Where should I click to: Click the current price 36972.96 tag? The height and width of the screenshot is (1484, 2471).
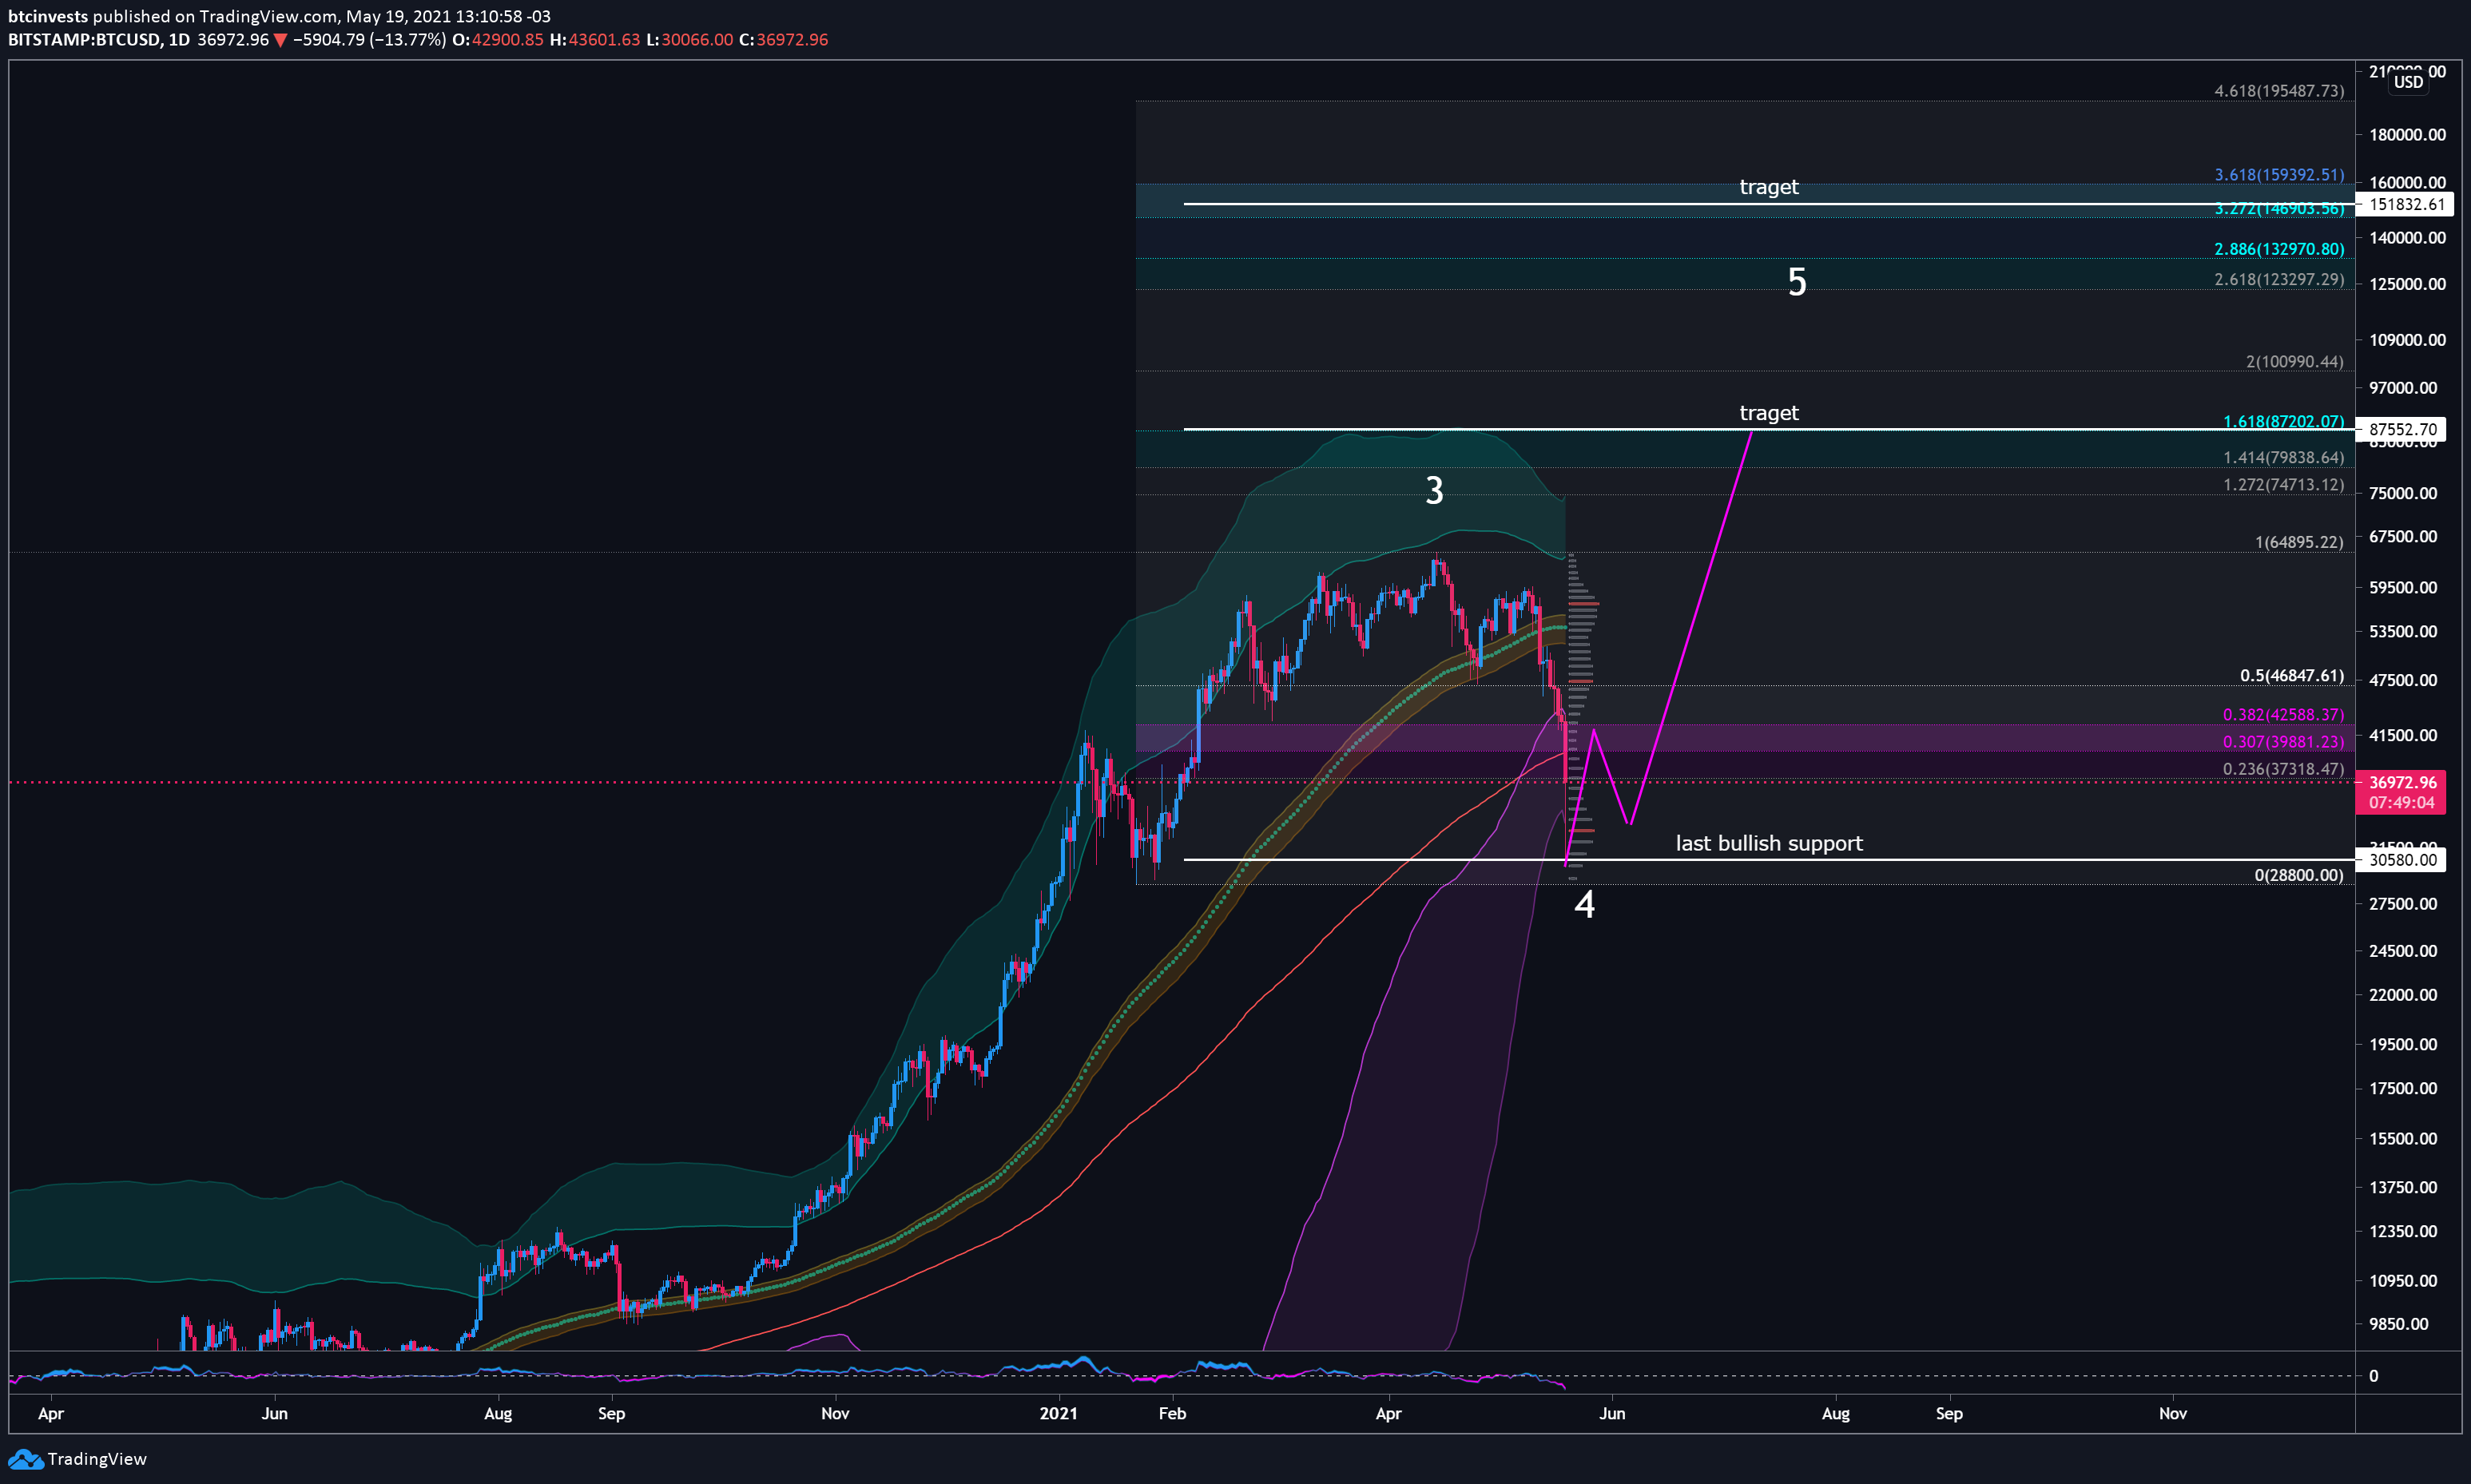click(x=2401, y=782)
